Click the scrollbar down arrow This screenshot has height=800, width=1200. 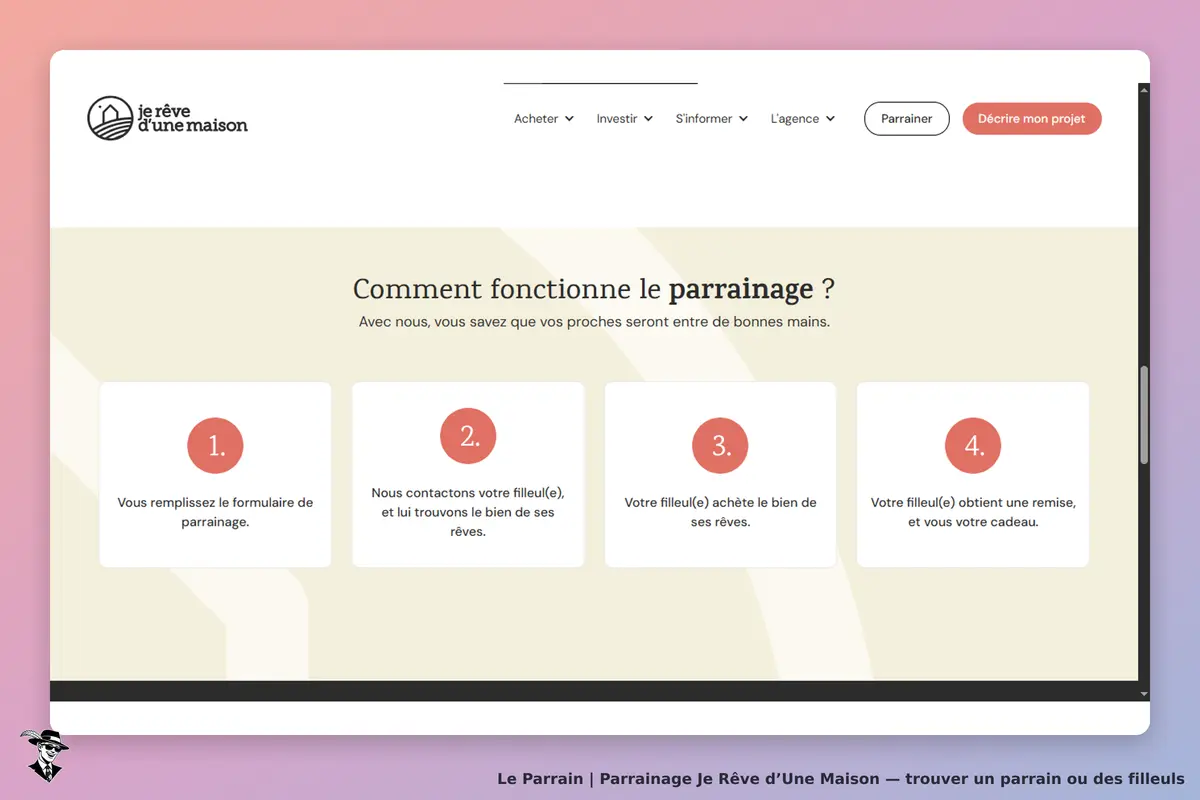1144,693
